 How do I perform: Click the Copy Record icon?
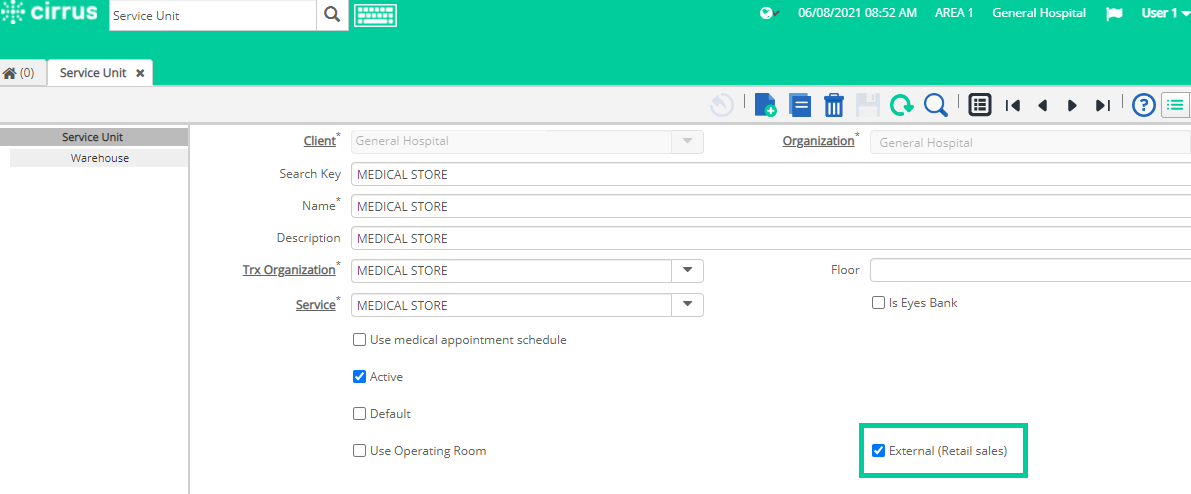800,105
